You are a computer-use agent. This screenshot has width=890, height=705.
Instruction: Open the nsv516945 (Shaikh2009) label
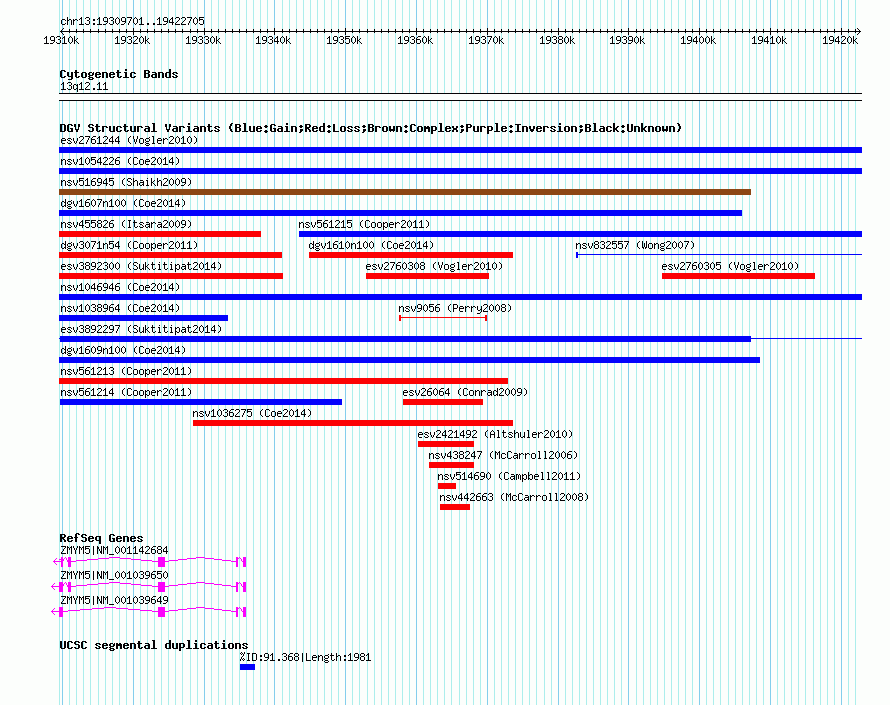click(x=126, y=182)
